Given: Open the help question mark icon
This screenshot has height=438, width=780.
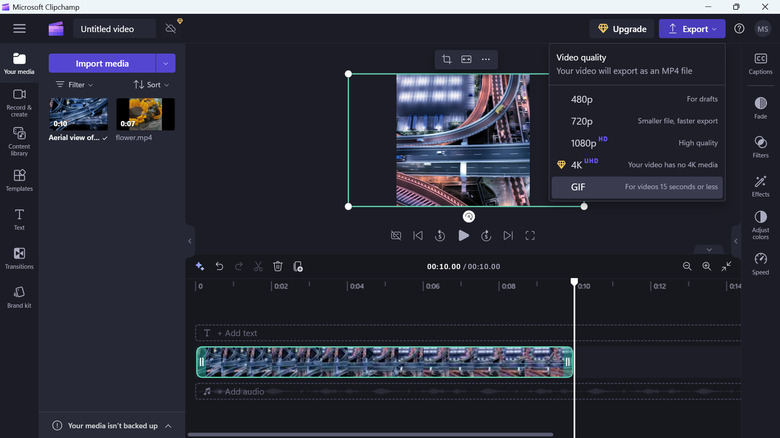Looking at the screenshot, I should [739, 29].
